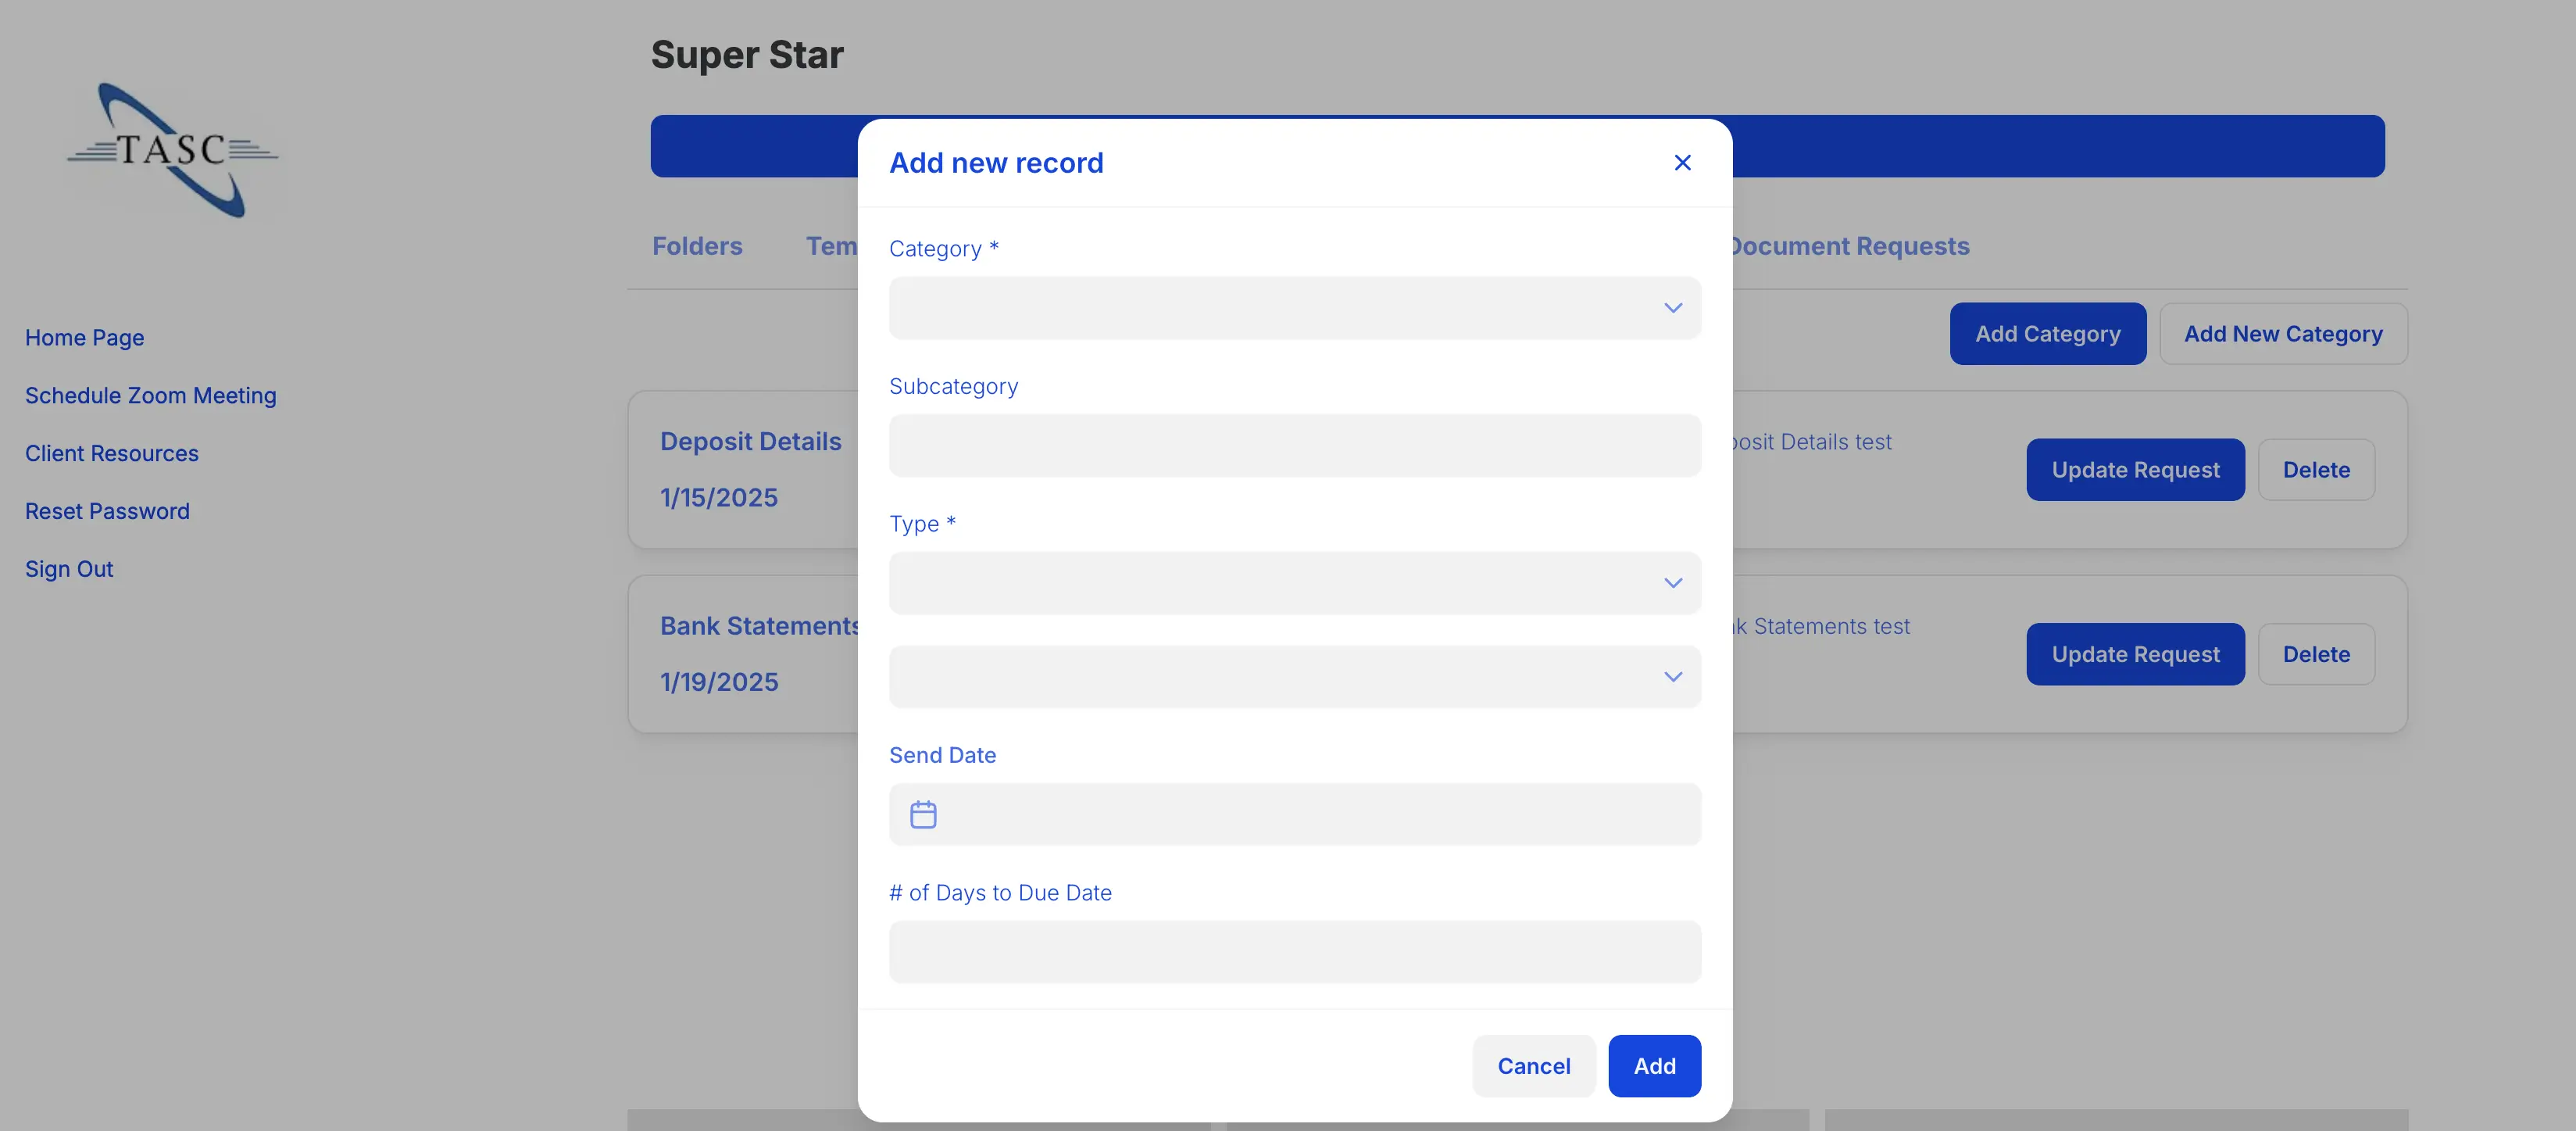The width and height of the screenshot is (2576, 1131).
Task: Delete the Bank Statements request
Action: pos(2317,654)
